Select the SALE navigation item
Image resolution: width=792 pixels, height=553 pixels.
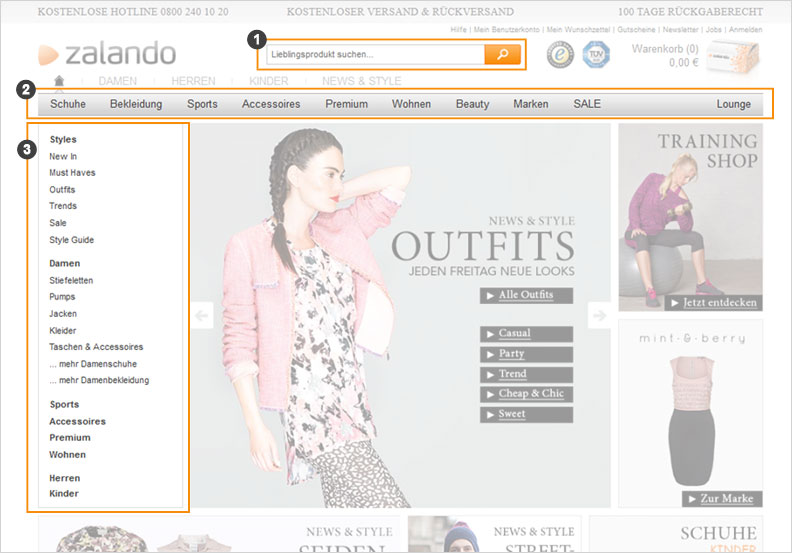(x=587, y=104)
